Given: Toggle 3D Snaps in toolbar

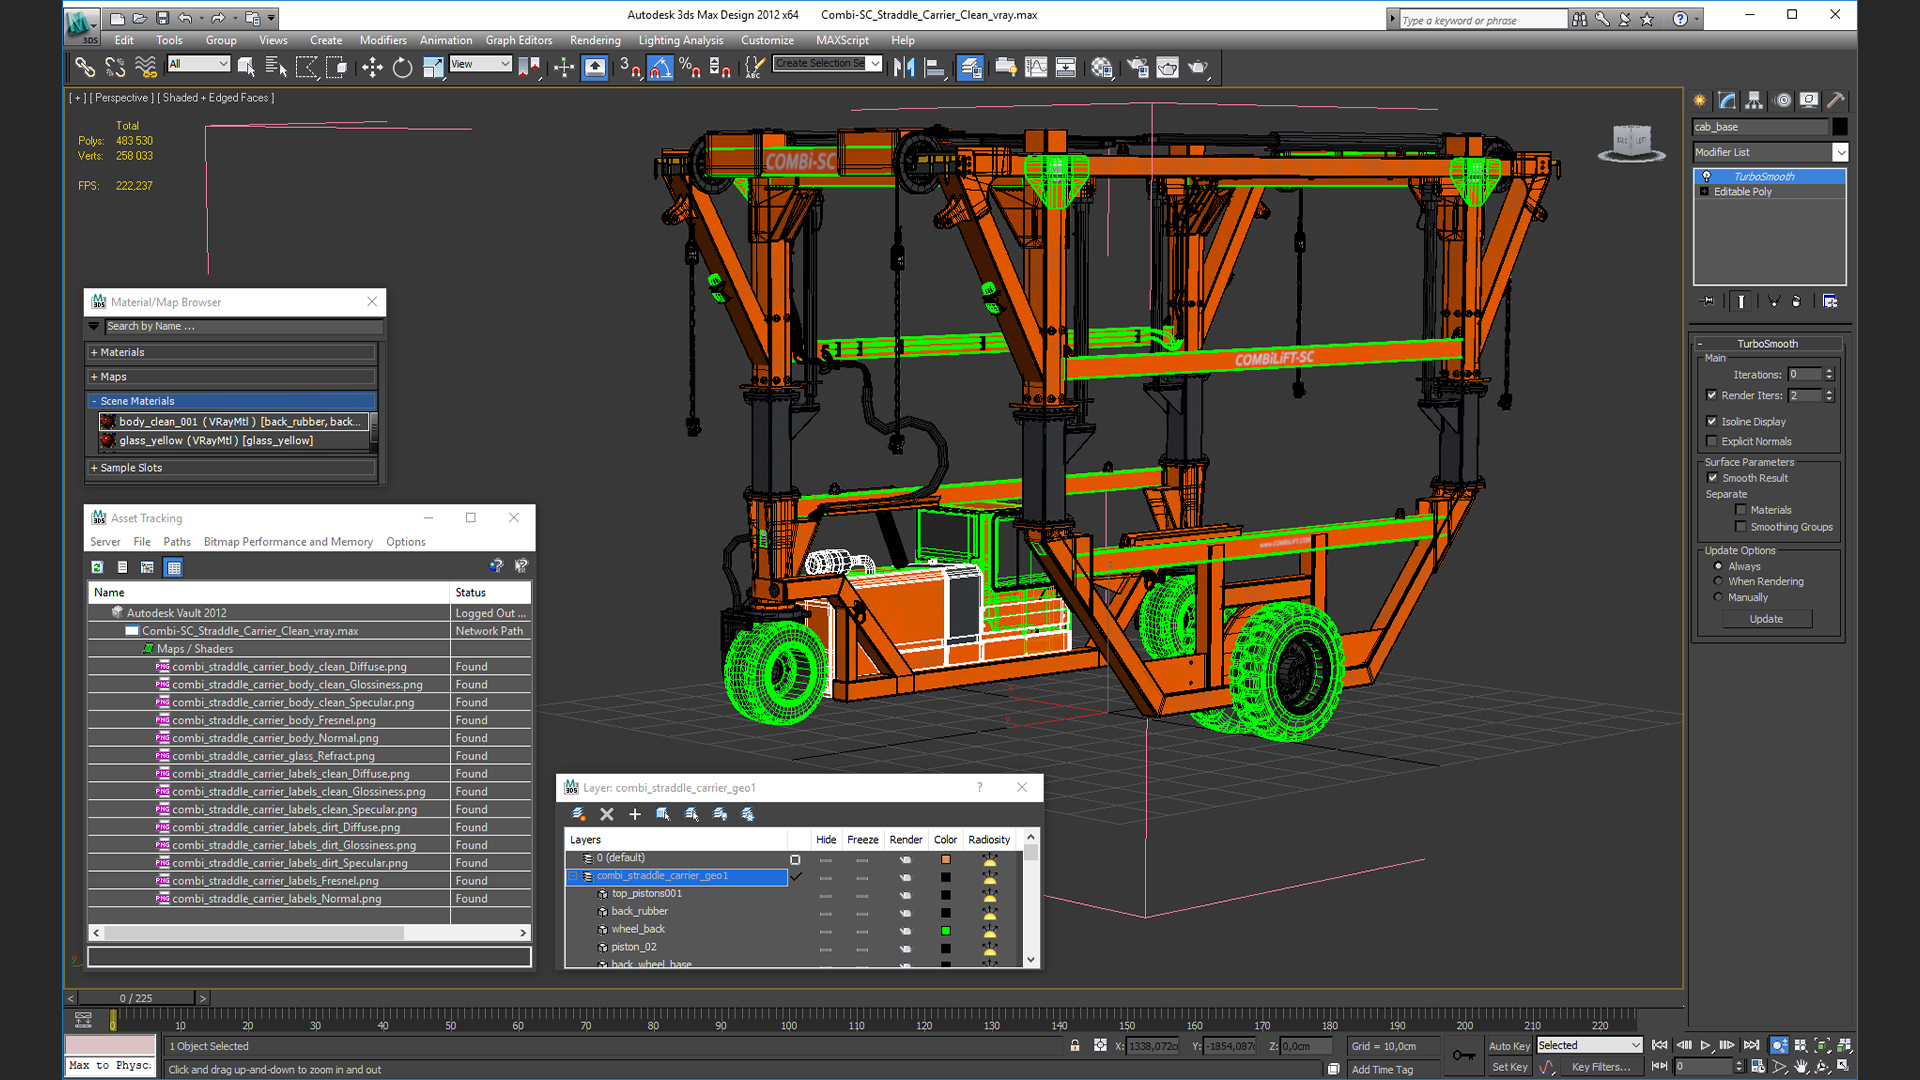Looking at the screenshot, I should point(629,67).
